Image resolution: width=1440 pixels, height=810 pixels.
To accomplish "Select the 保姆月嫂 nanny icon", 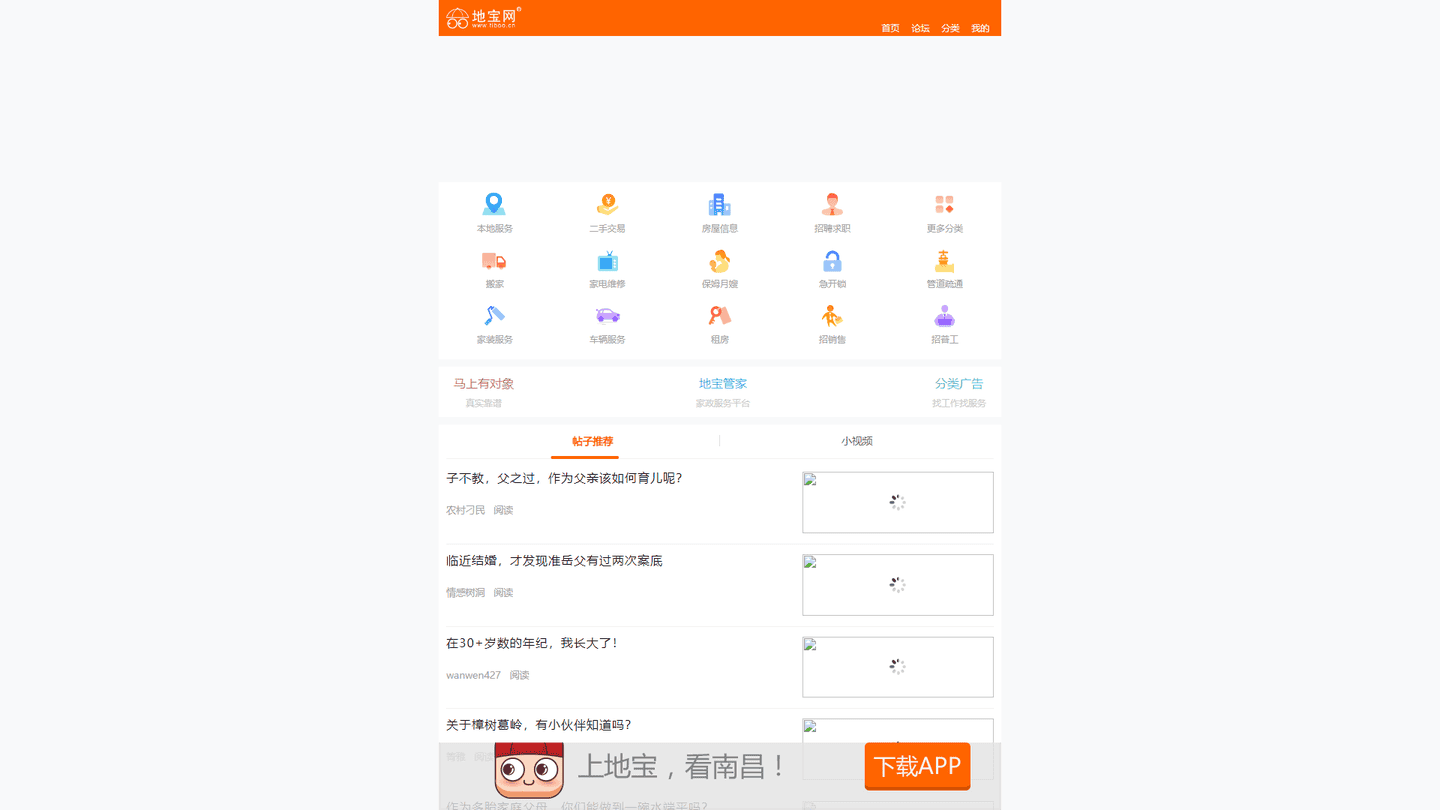I will [x=719, y=261].
